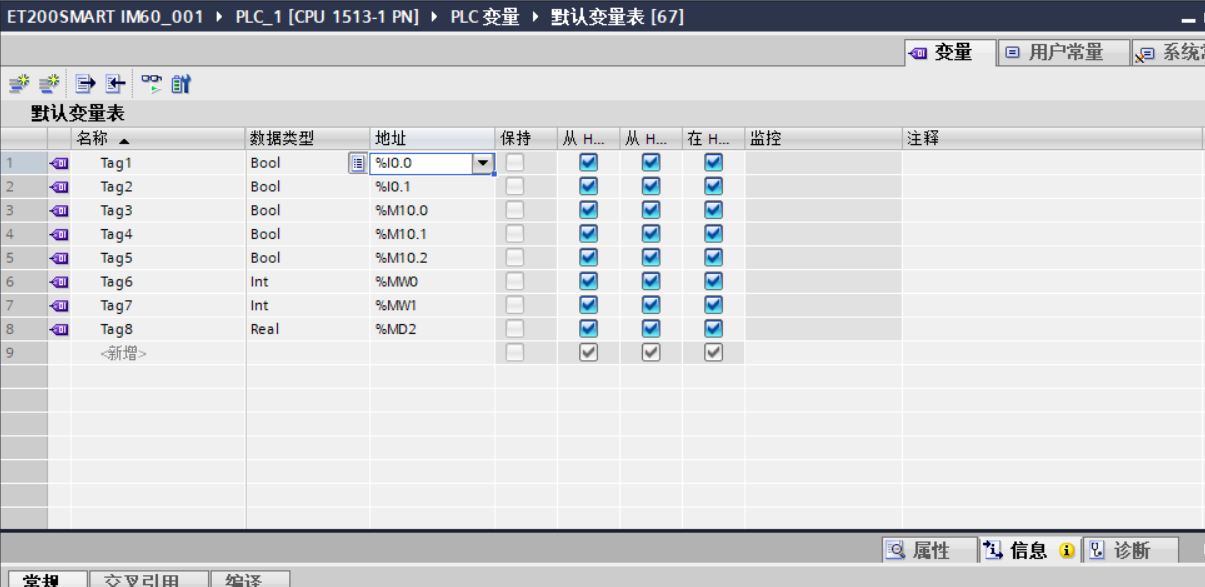Open the address dropdown arrow for Tag1
The image size is (1205, 587).
pyautogui.click(x=483, y=163)
